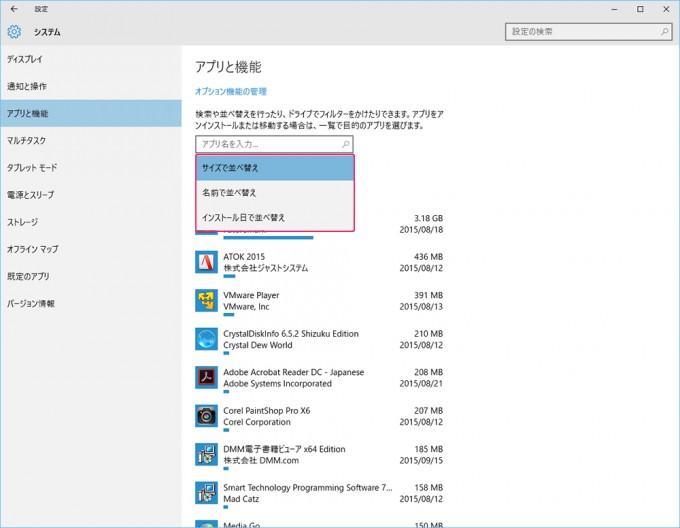Select VMware Player app name
This screenshot has height=528, width=680.
(251, 295)
